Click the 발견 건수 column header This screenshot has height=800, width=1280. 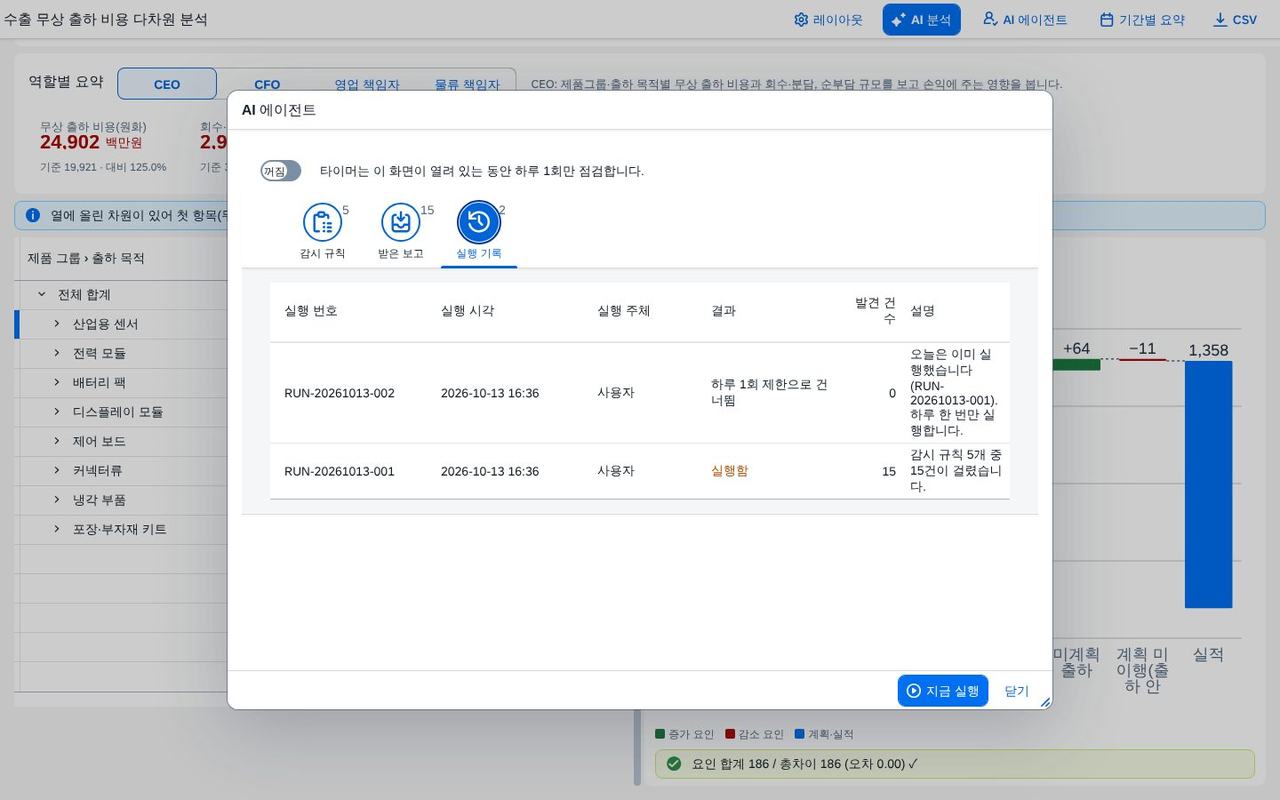click(875, 311)
